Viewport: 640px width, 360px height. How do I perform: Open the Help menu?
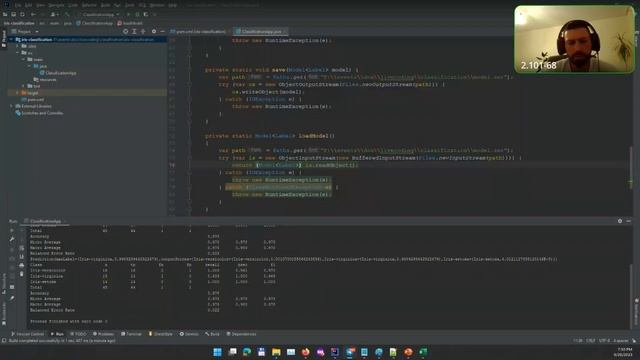pos(173,5)
